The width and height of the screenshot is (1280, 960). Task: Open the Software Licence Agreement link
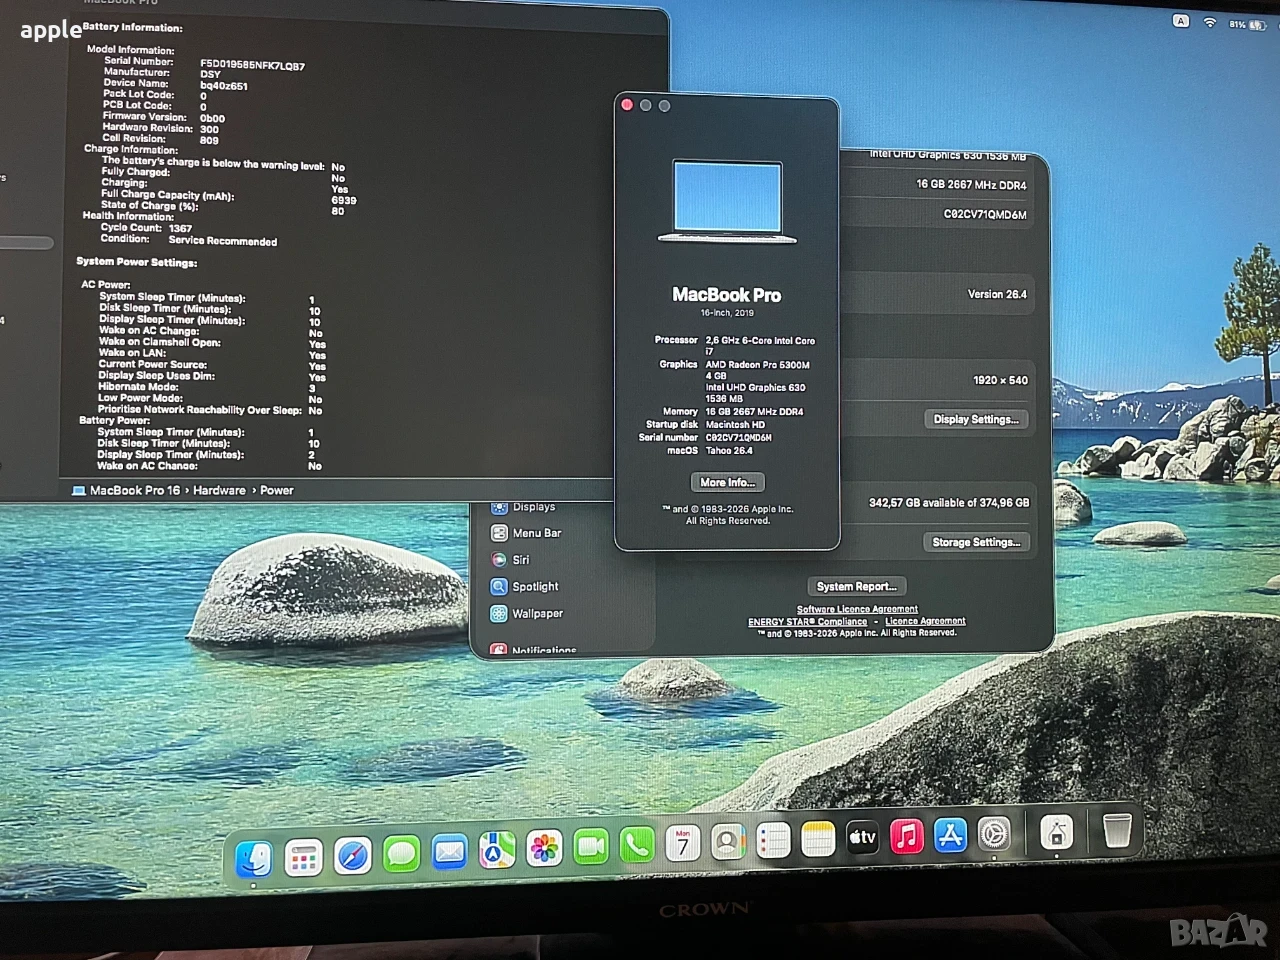[x=857, y=609]
